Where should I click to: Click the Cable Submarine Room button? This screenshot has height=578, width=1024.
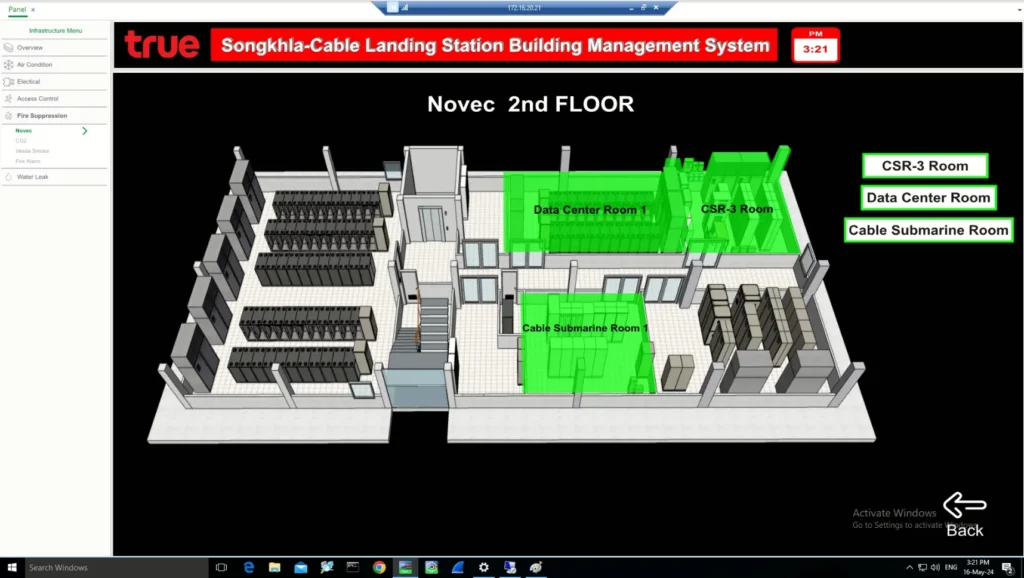pos(928,230)
